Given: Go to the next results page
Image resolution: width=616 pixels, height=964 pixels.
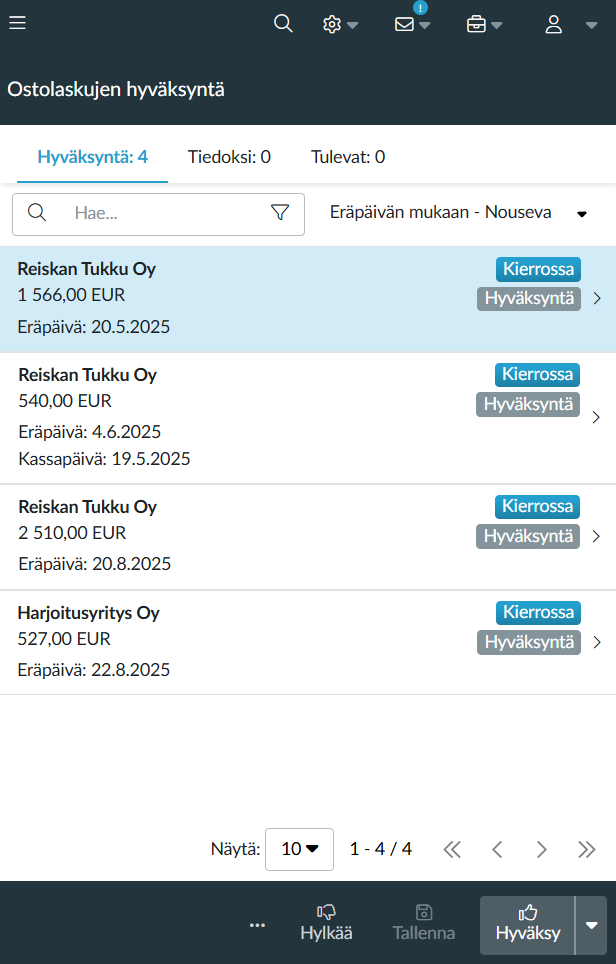Looking at the screenshot, I should pos(541,849).
